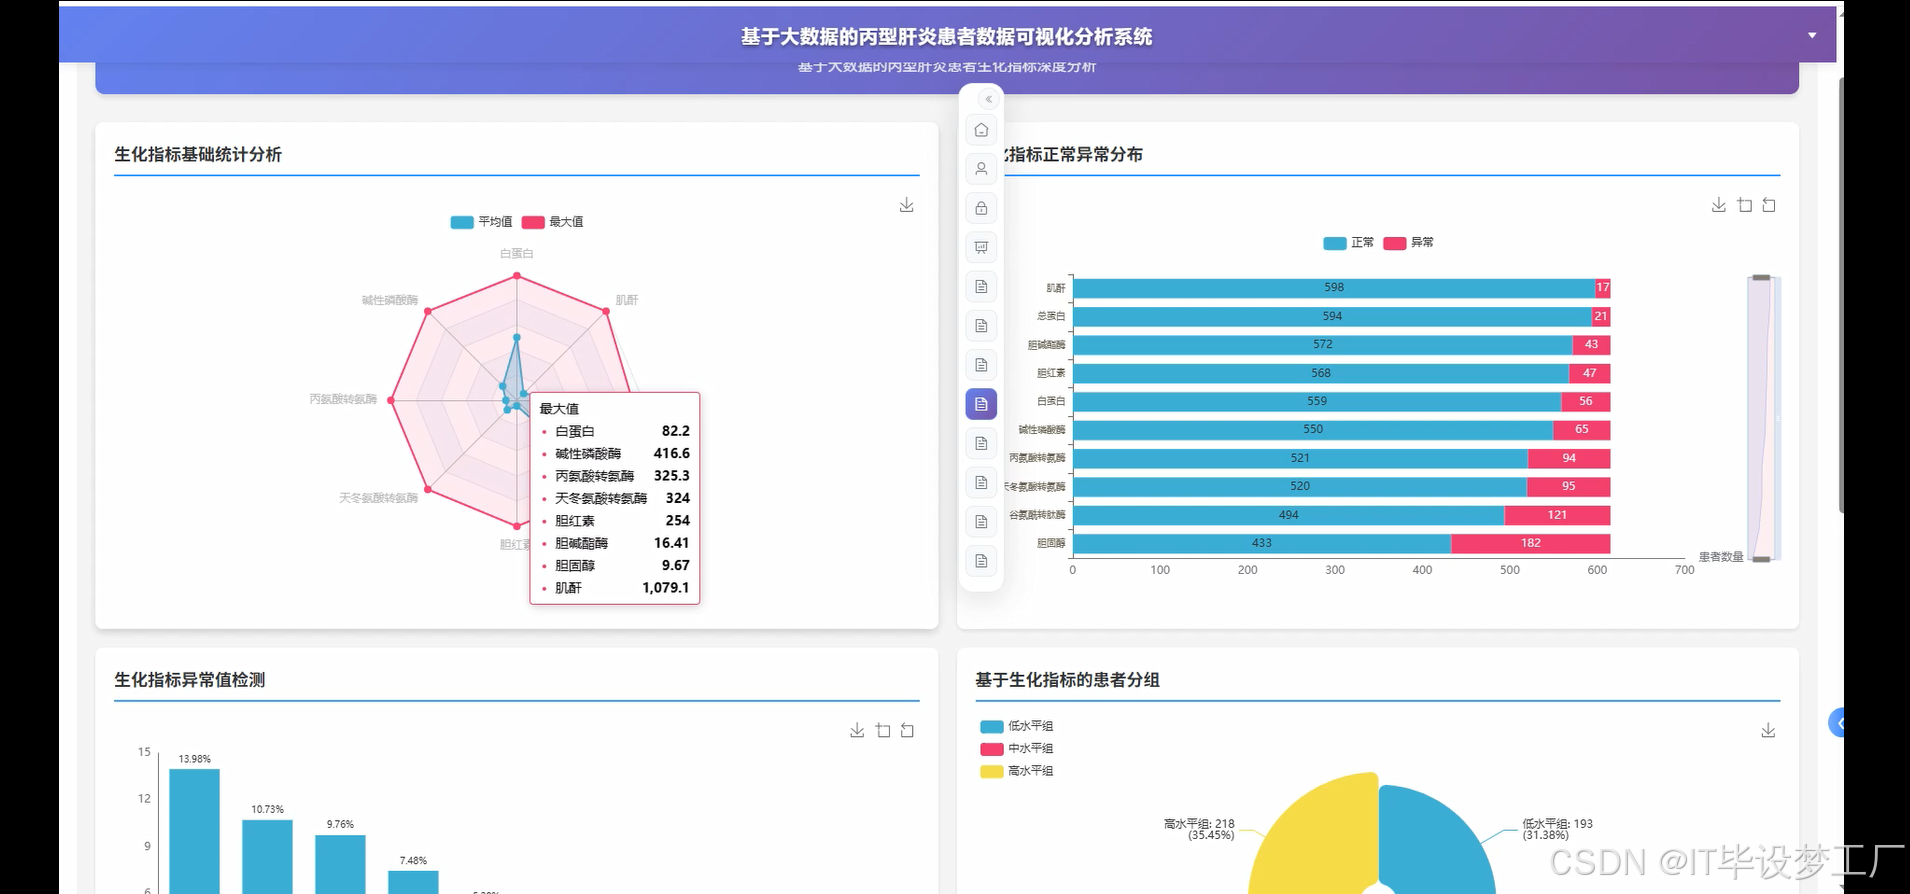This screenshot has width=1910, height=894.
Task: Click the tooltip value 1,079.1 for 肌酐
Action: 665,588
